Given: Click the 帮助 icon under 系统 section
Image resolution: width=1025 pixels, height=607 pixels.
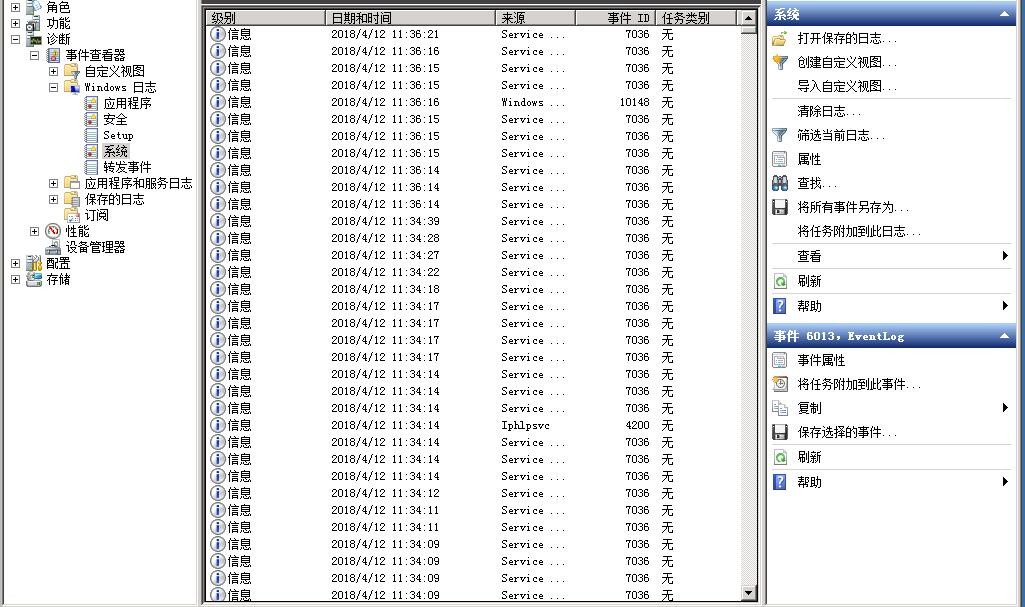Looking at the screenshot, I should (x=779, y=306).
